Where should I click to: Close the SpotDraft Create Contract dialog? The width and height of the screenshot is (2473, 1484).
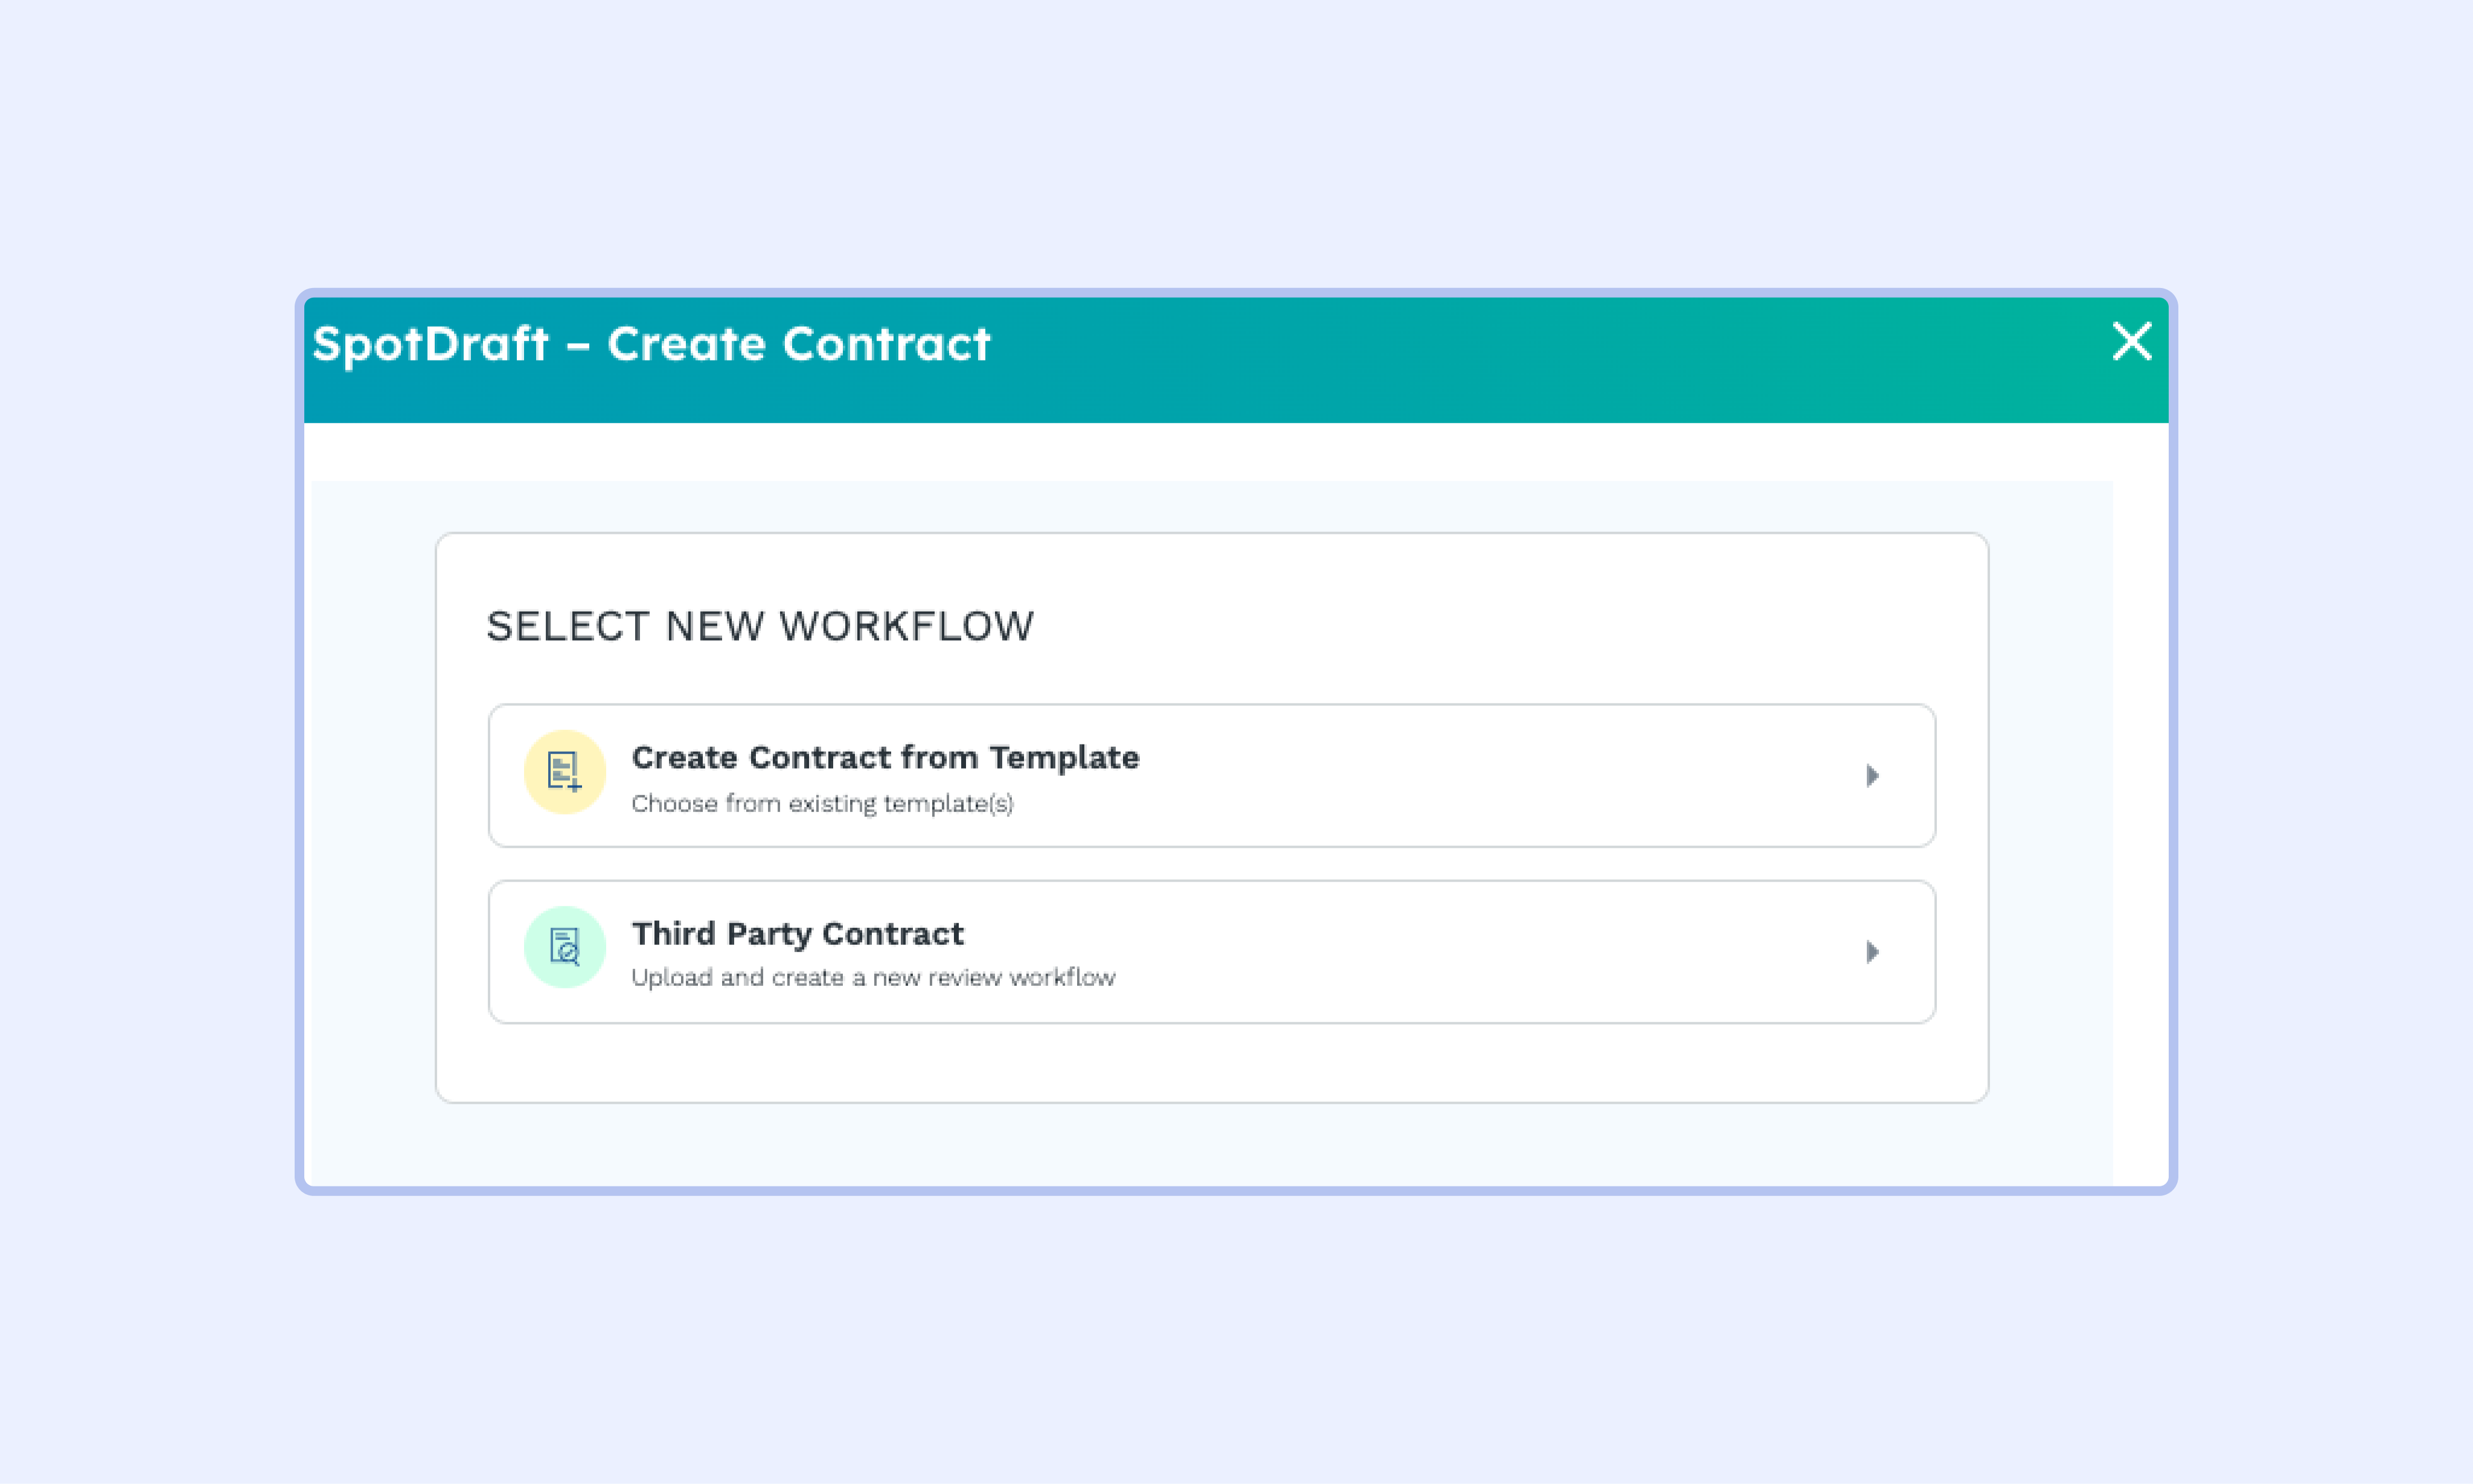(2131, 341)
